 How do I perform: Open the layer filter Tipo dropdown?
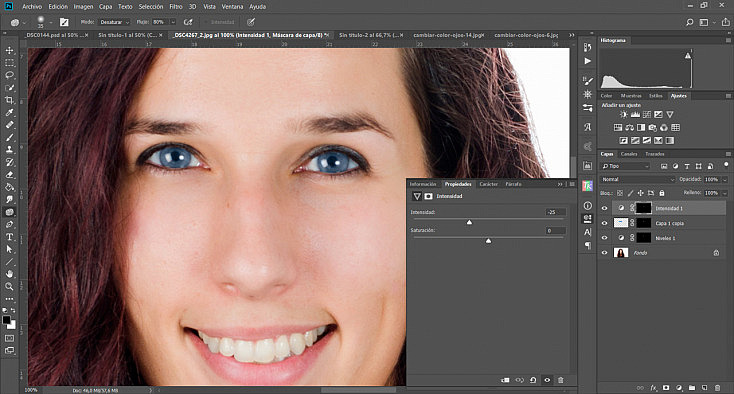[625, 166]
